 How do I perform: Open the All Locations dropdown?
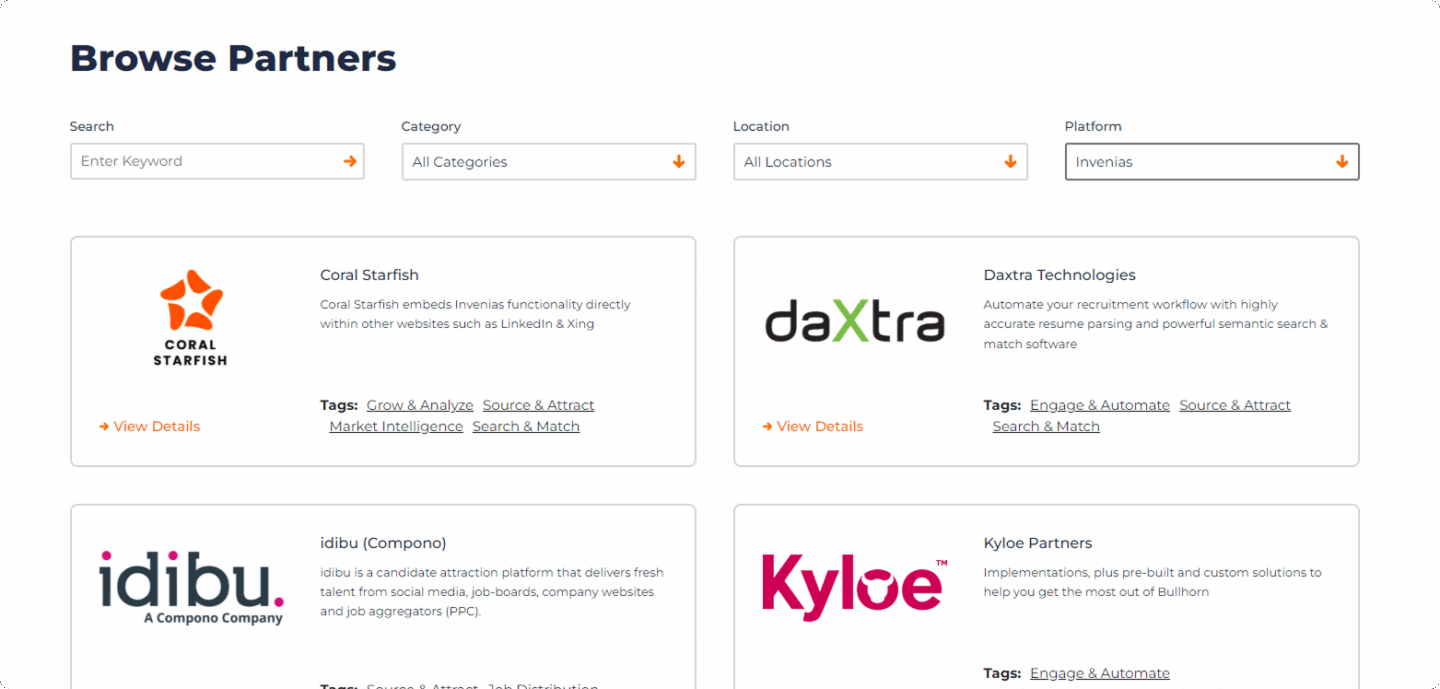point(880,161)
